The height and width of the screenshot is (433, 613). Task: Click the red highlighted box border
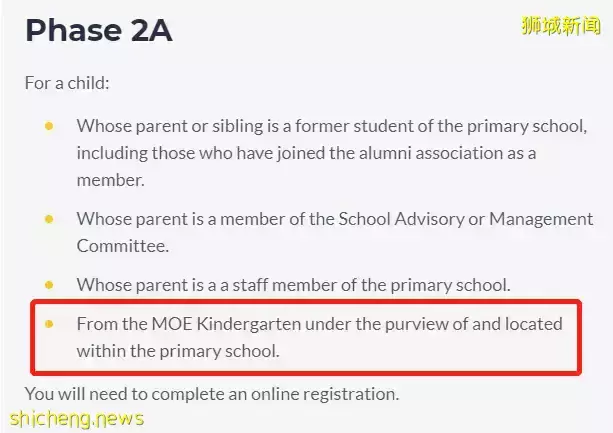(306, 301)
